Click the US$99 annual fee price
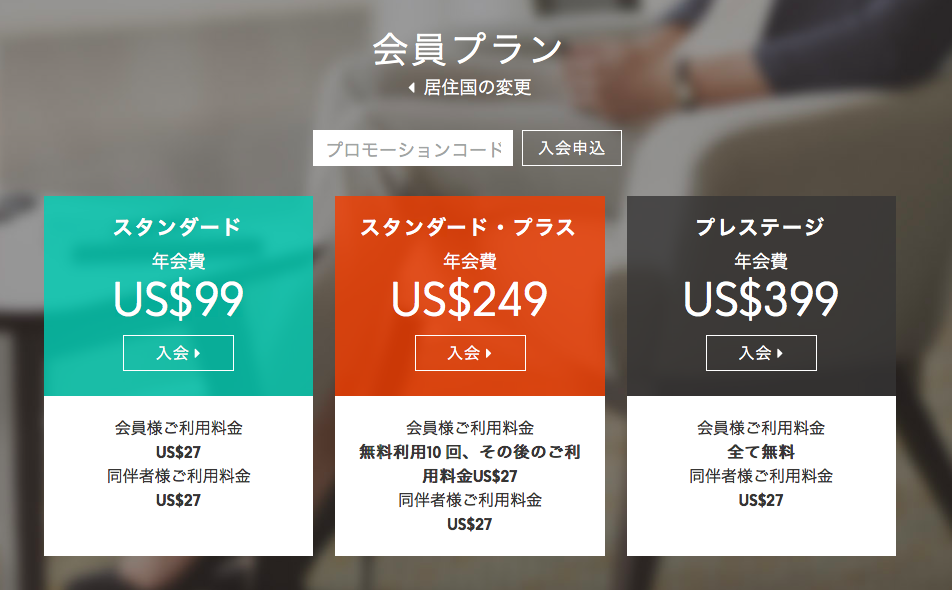This screenshot has width=952, height=590. [x=178, y=299]
